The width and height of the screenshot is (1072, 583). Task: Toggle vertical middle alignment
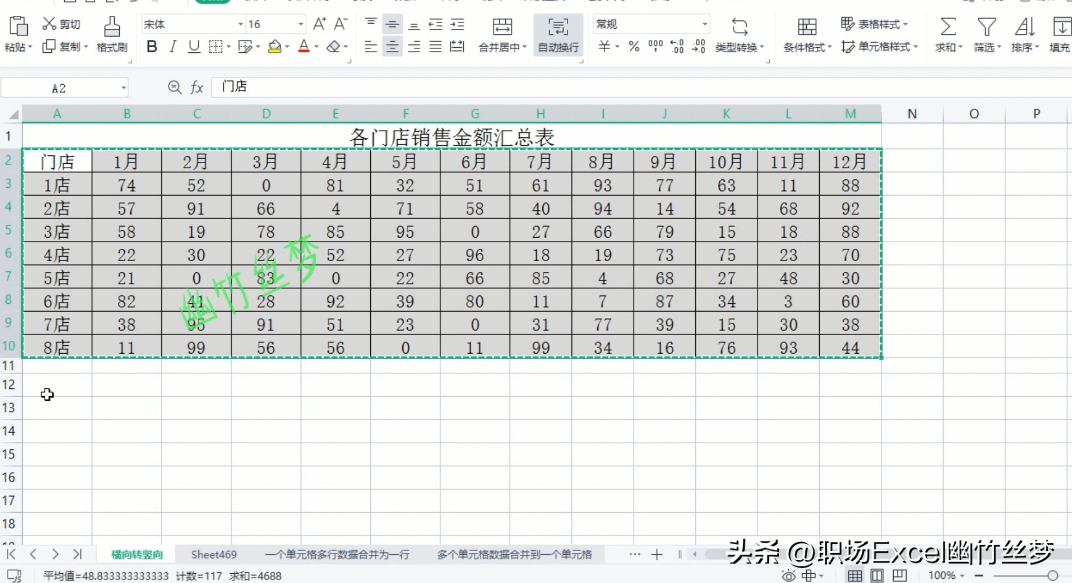(x=392, y=25)
